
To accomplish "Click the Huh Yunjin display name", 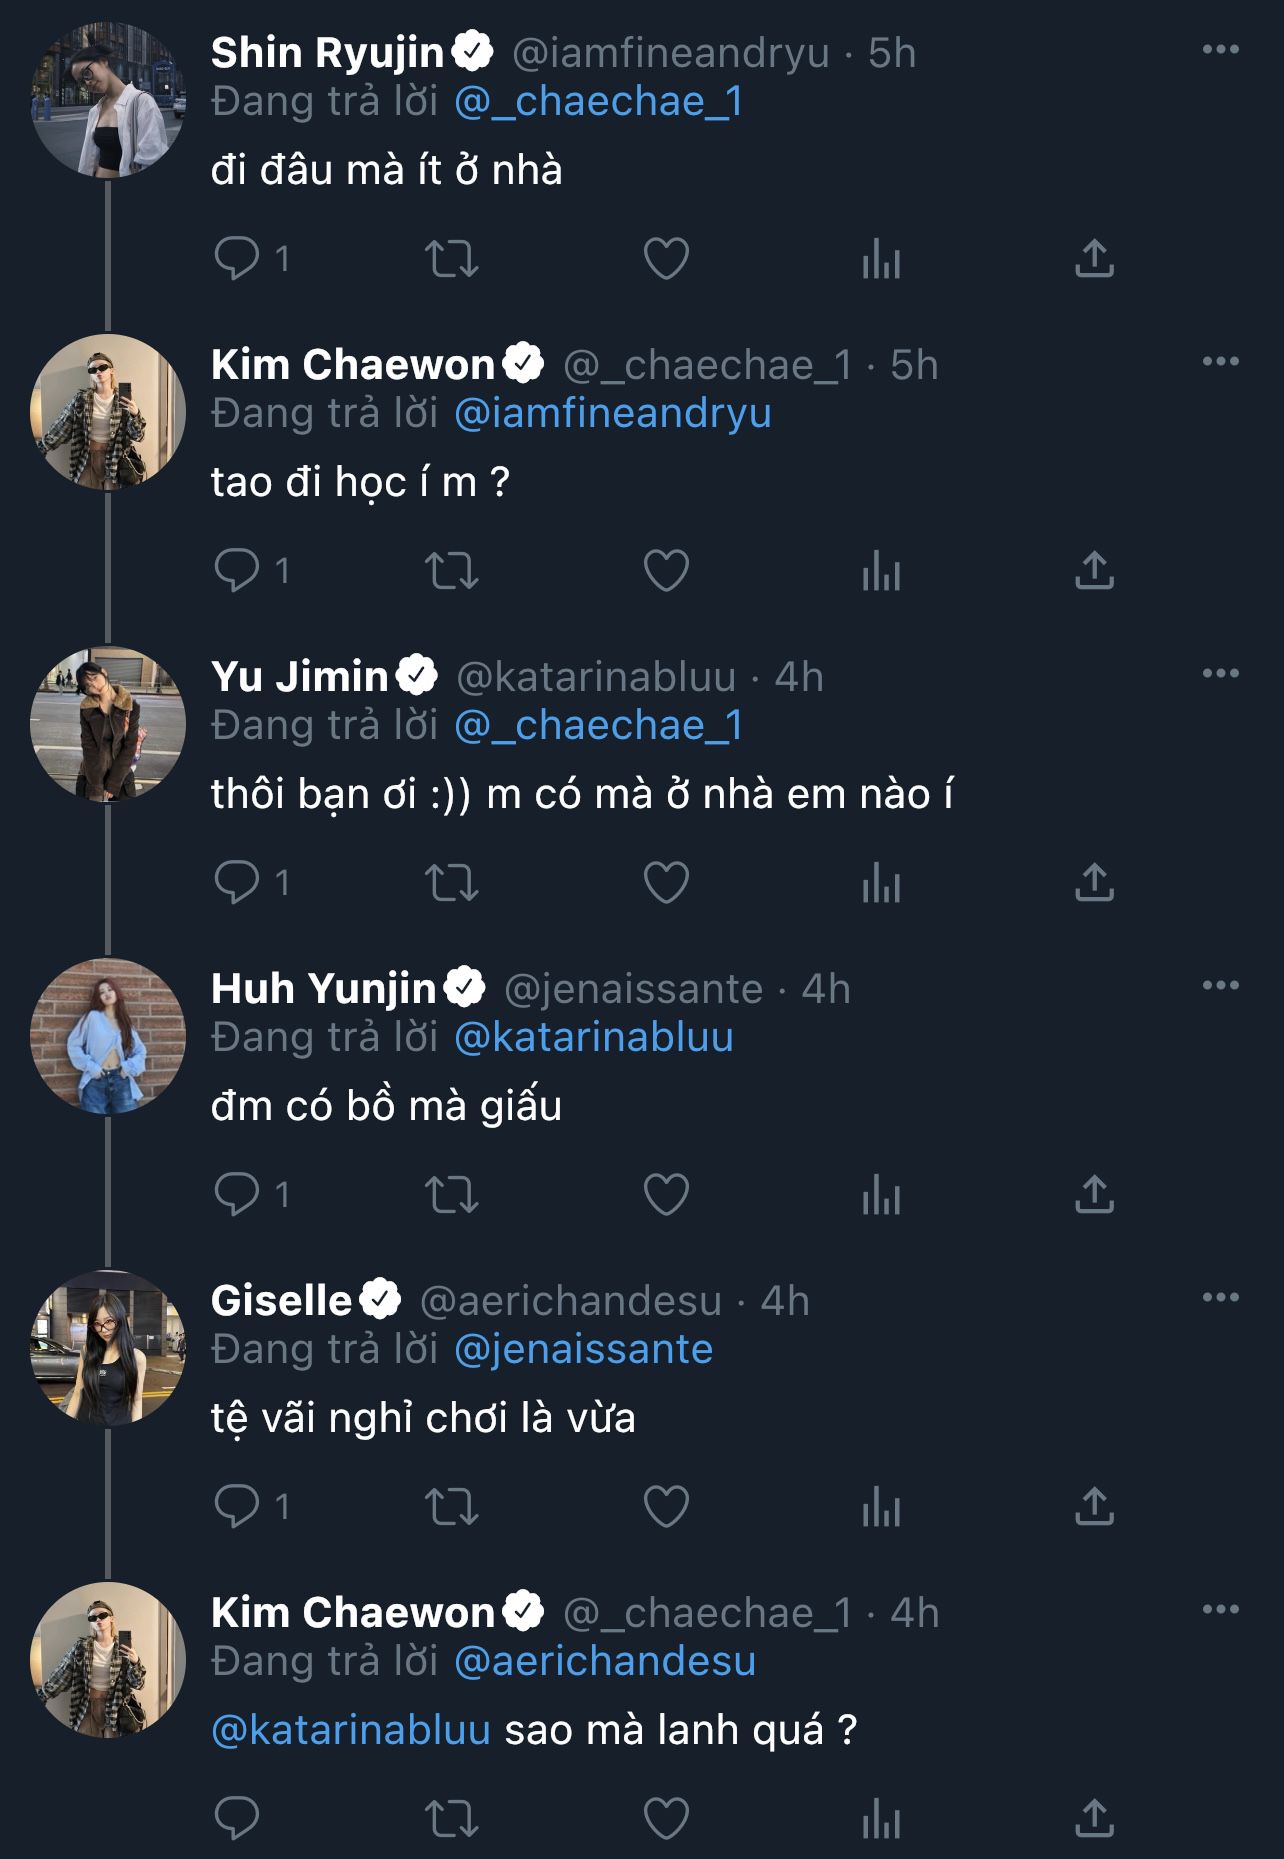I will pos(323,989).
